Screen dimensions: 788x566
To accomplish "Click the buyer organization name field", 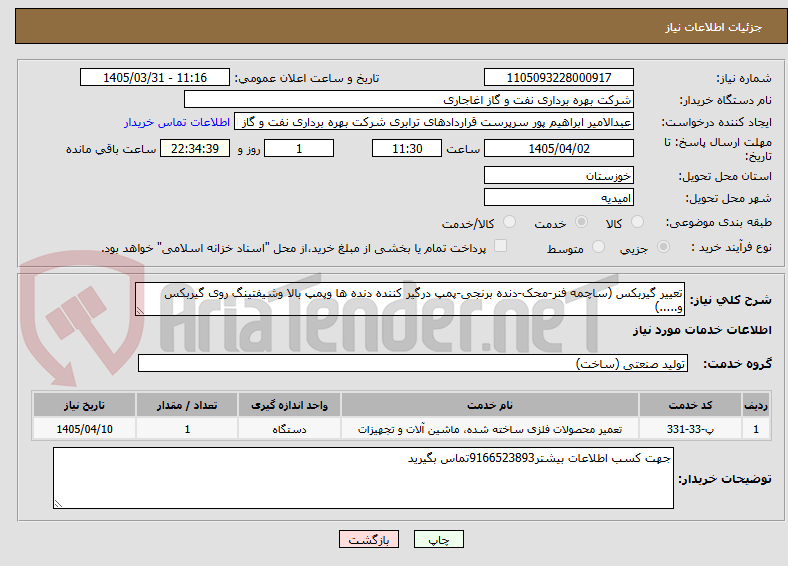I will [x=409, y=100].
